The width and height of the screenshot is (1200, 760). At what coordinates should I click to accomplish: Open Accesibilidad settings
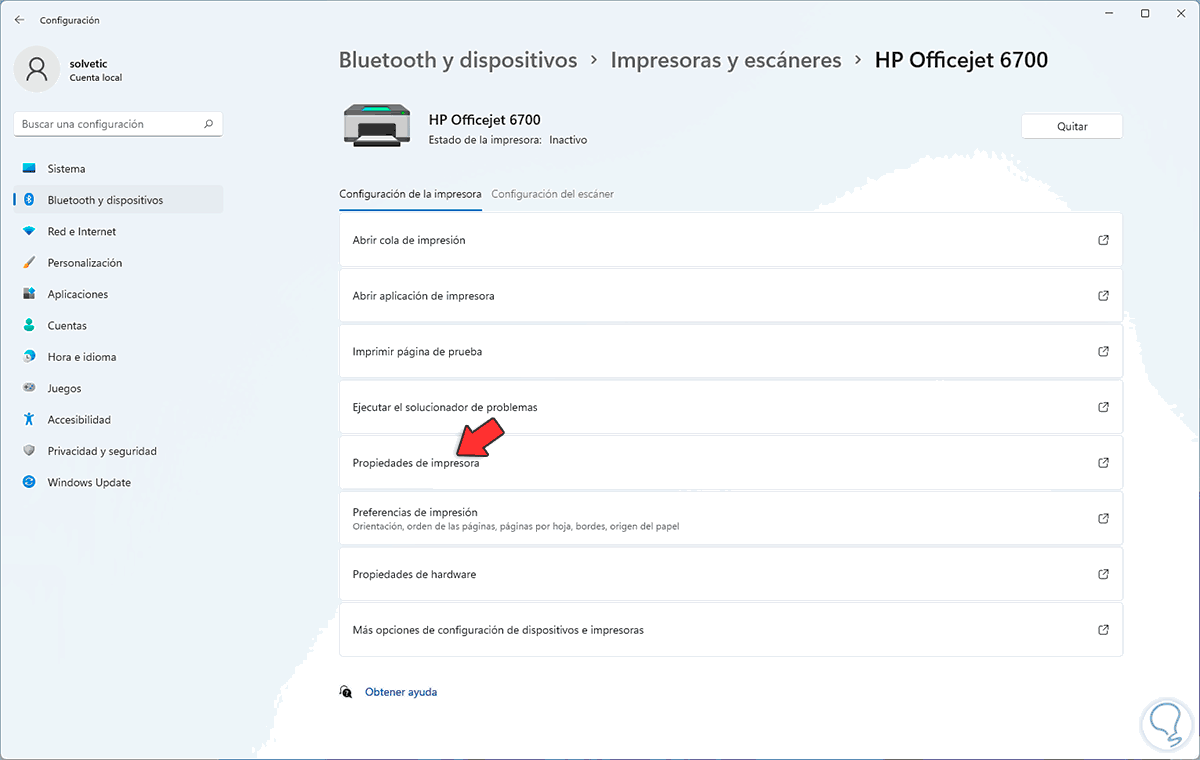click(x=118, y=420)
